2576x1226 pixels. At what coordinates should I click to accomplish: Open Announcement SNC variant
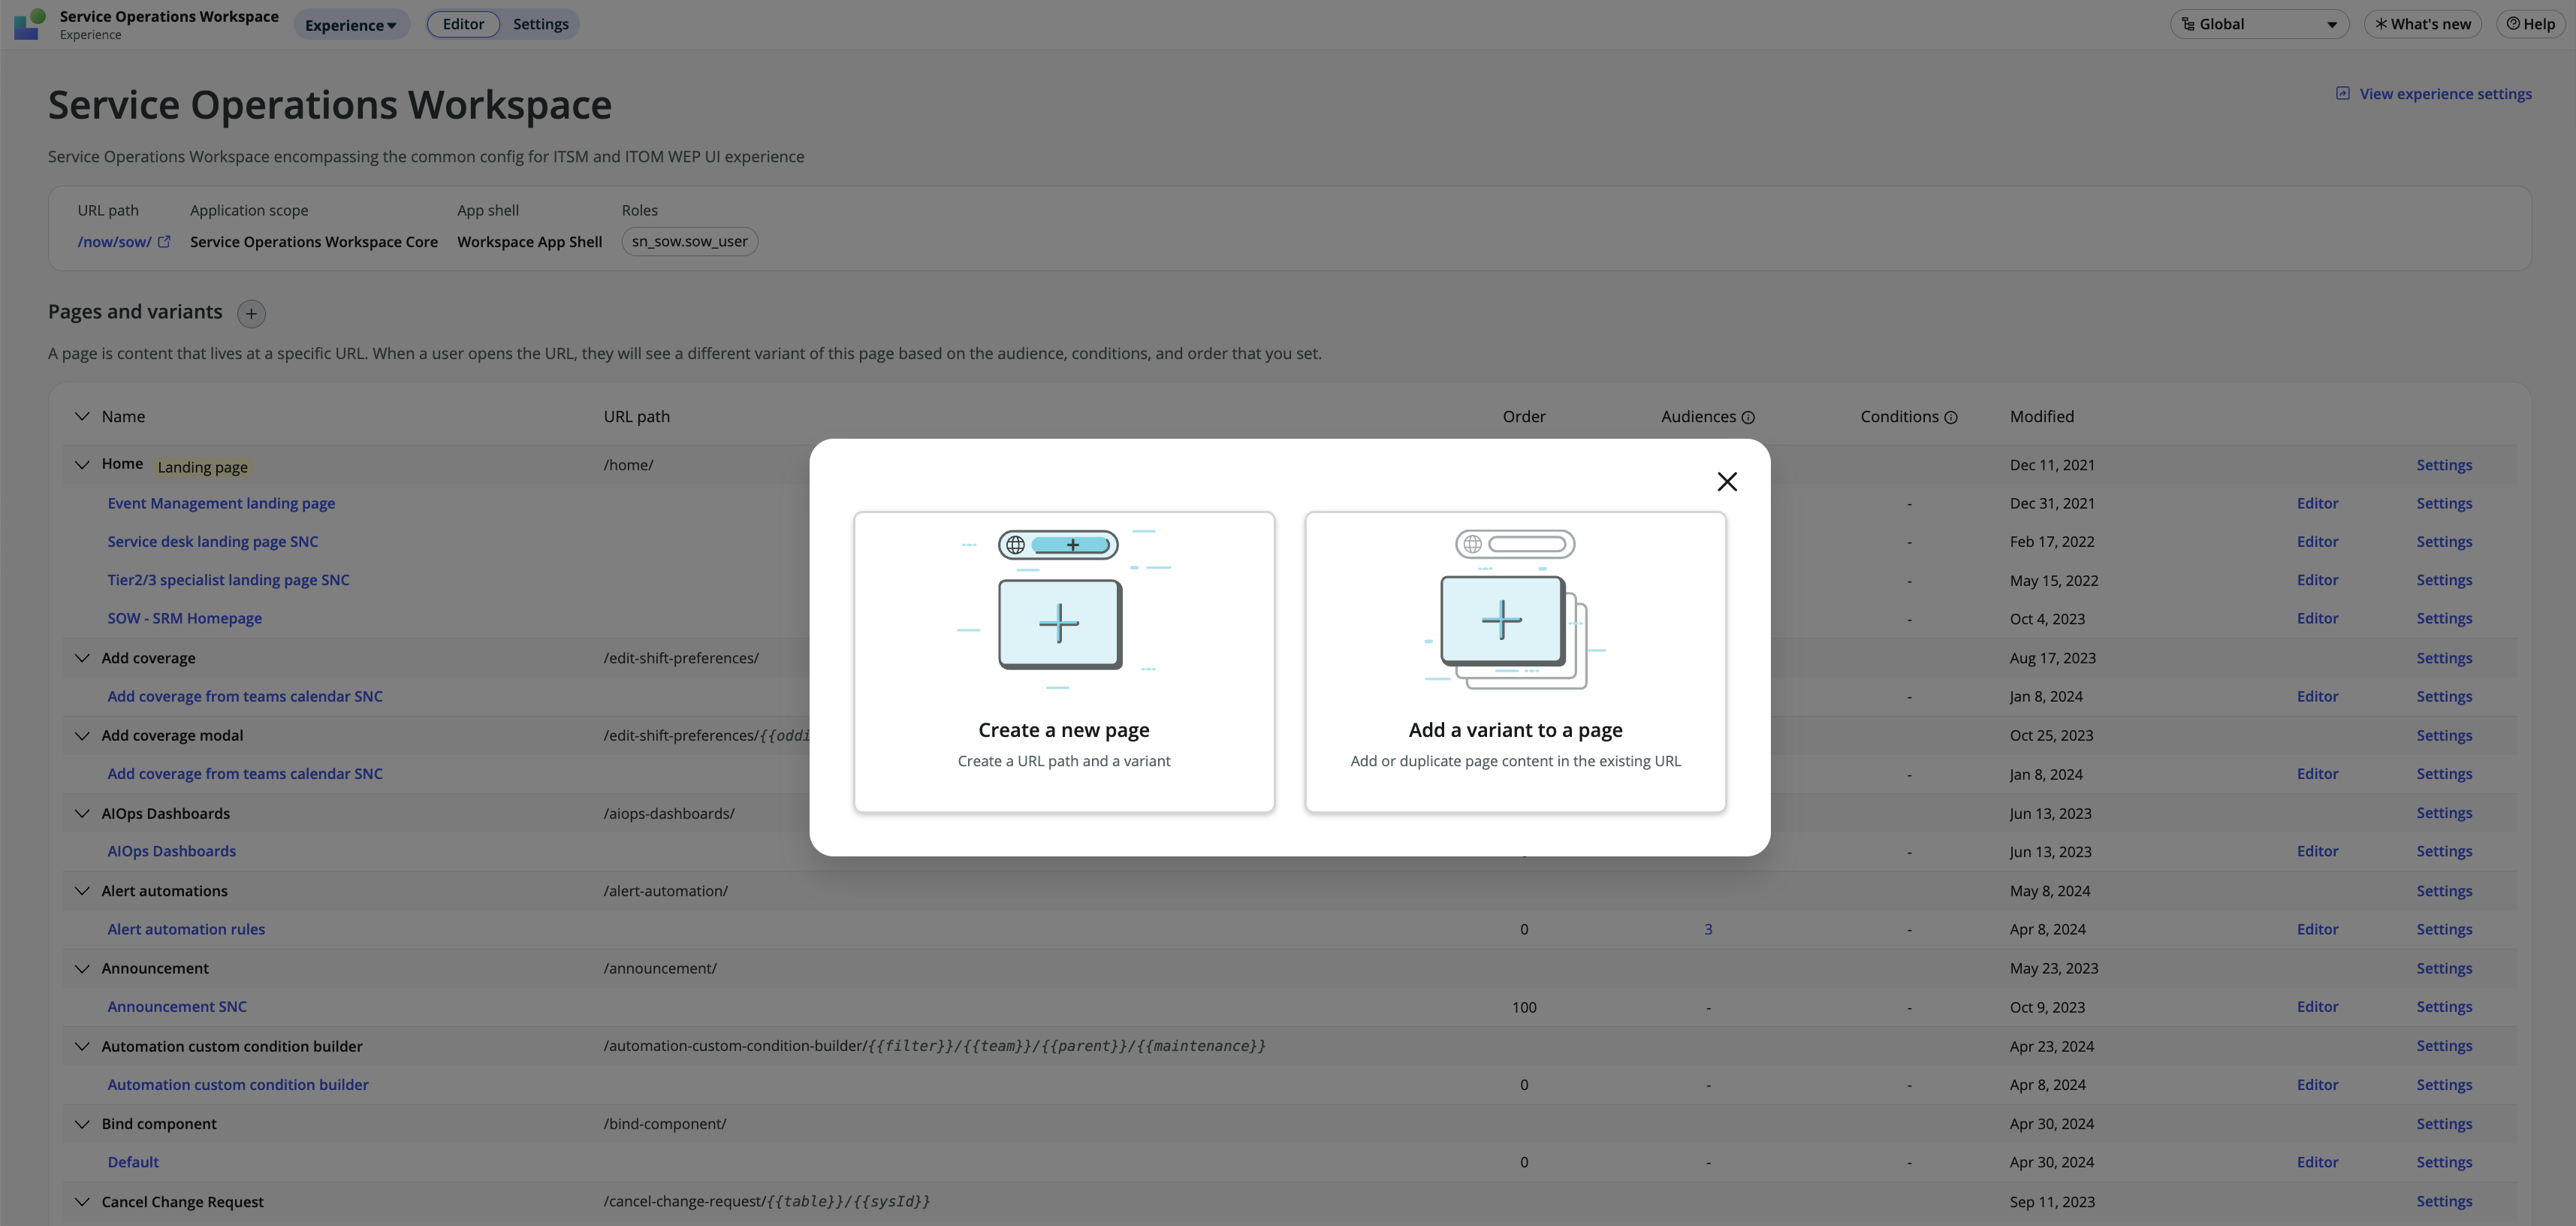coord(177,1007)
